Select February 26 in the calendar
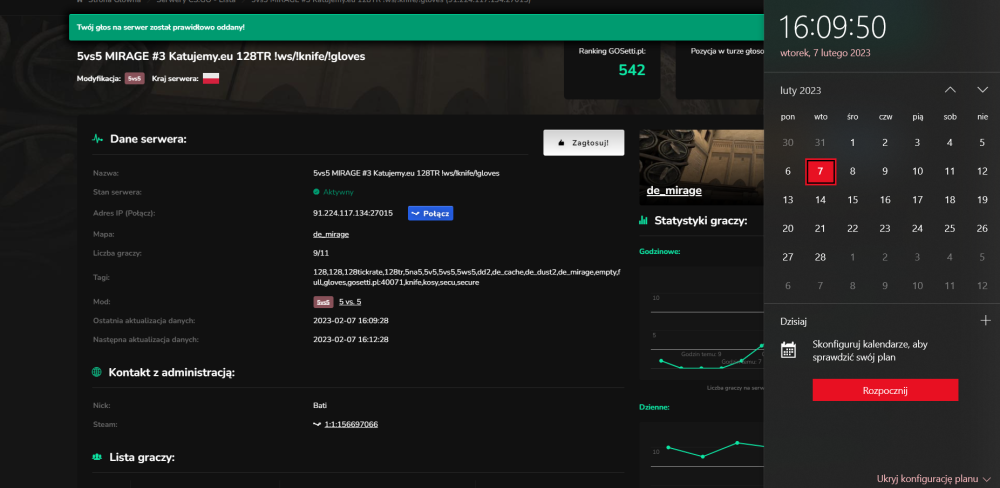1000x488 pixels. 982,228
